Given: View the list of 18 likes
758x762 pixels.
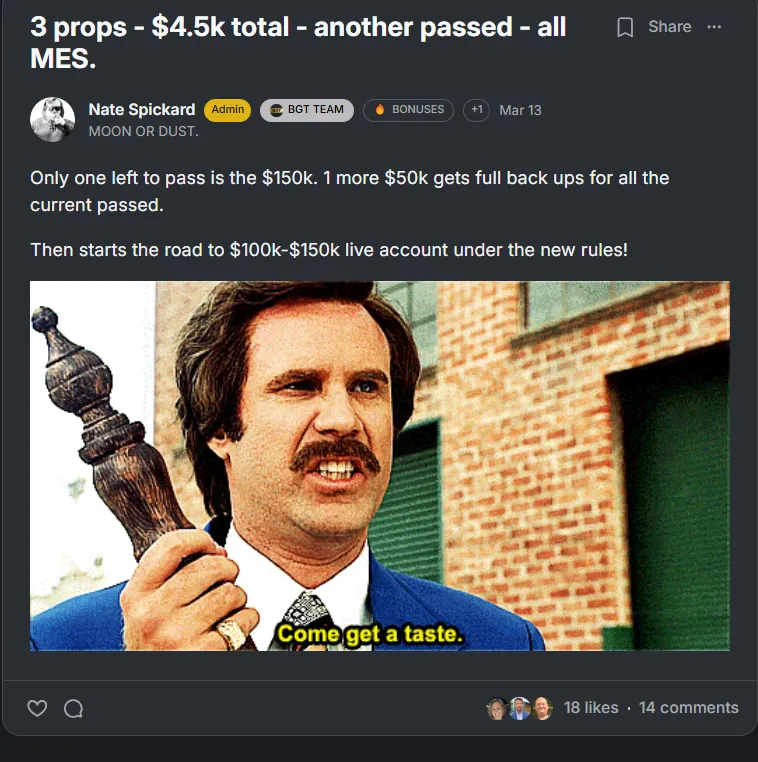Looking at the screenshot, I should pyautogui.click(x=591, y=708).
